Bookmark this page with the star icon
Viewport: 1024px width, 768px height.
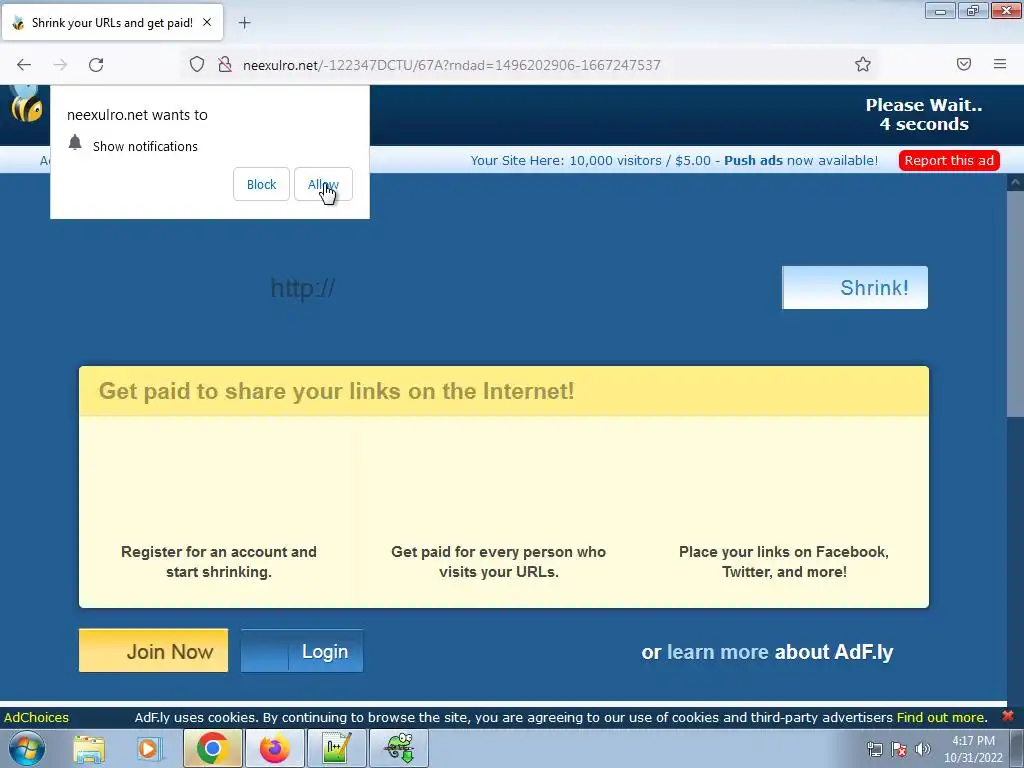coord(863,64)
